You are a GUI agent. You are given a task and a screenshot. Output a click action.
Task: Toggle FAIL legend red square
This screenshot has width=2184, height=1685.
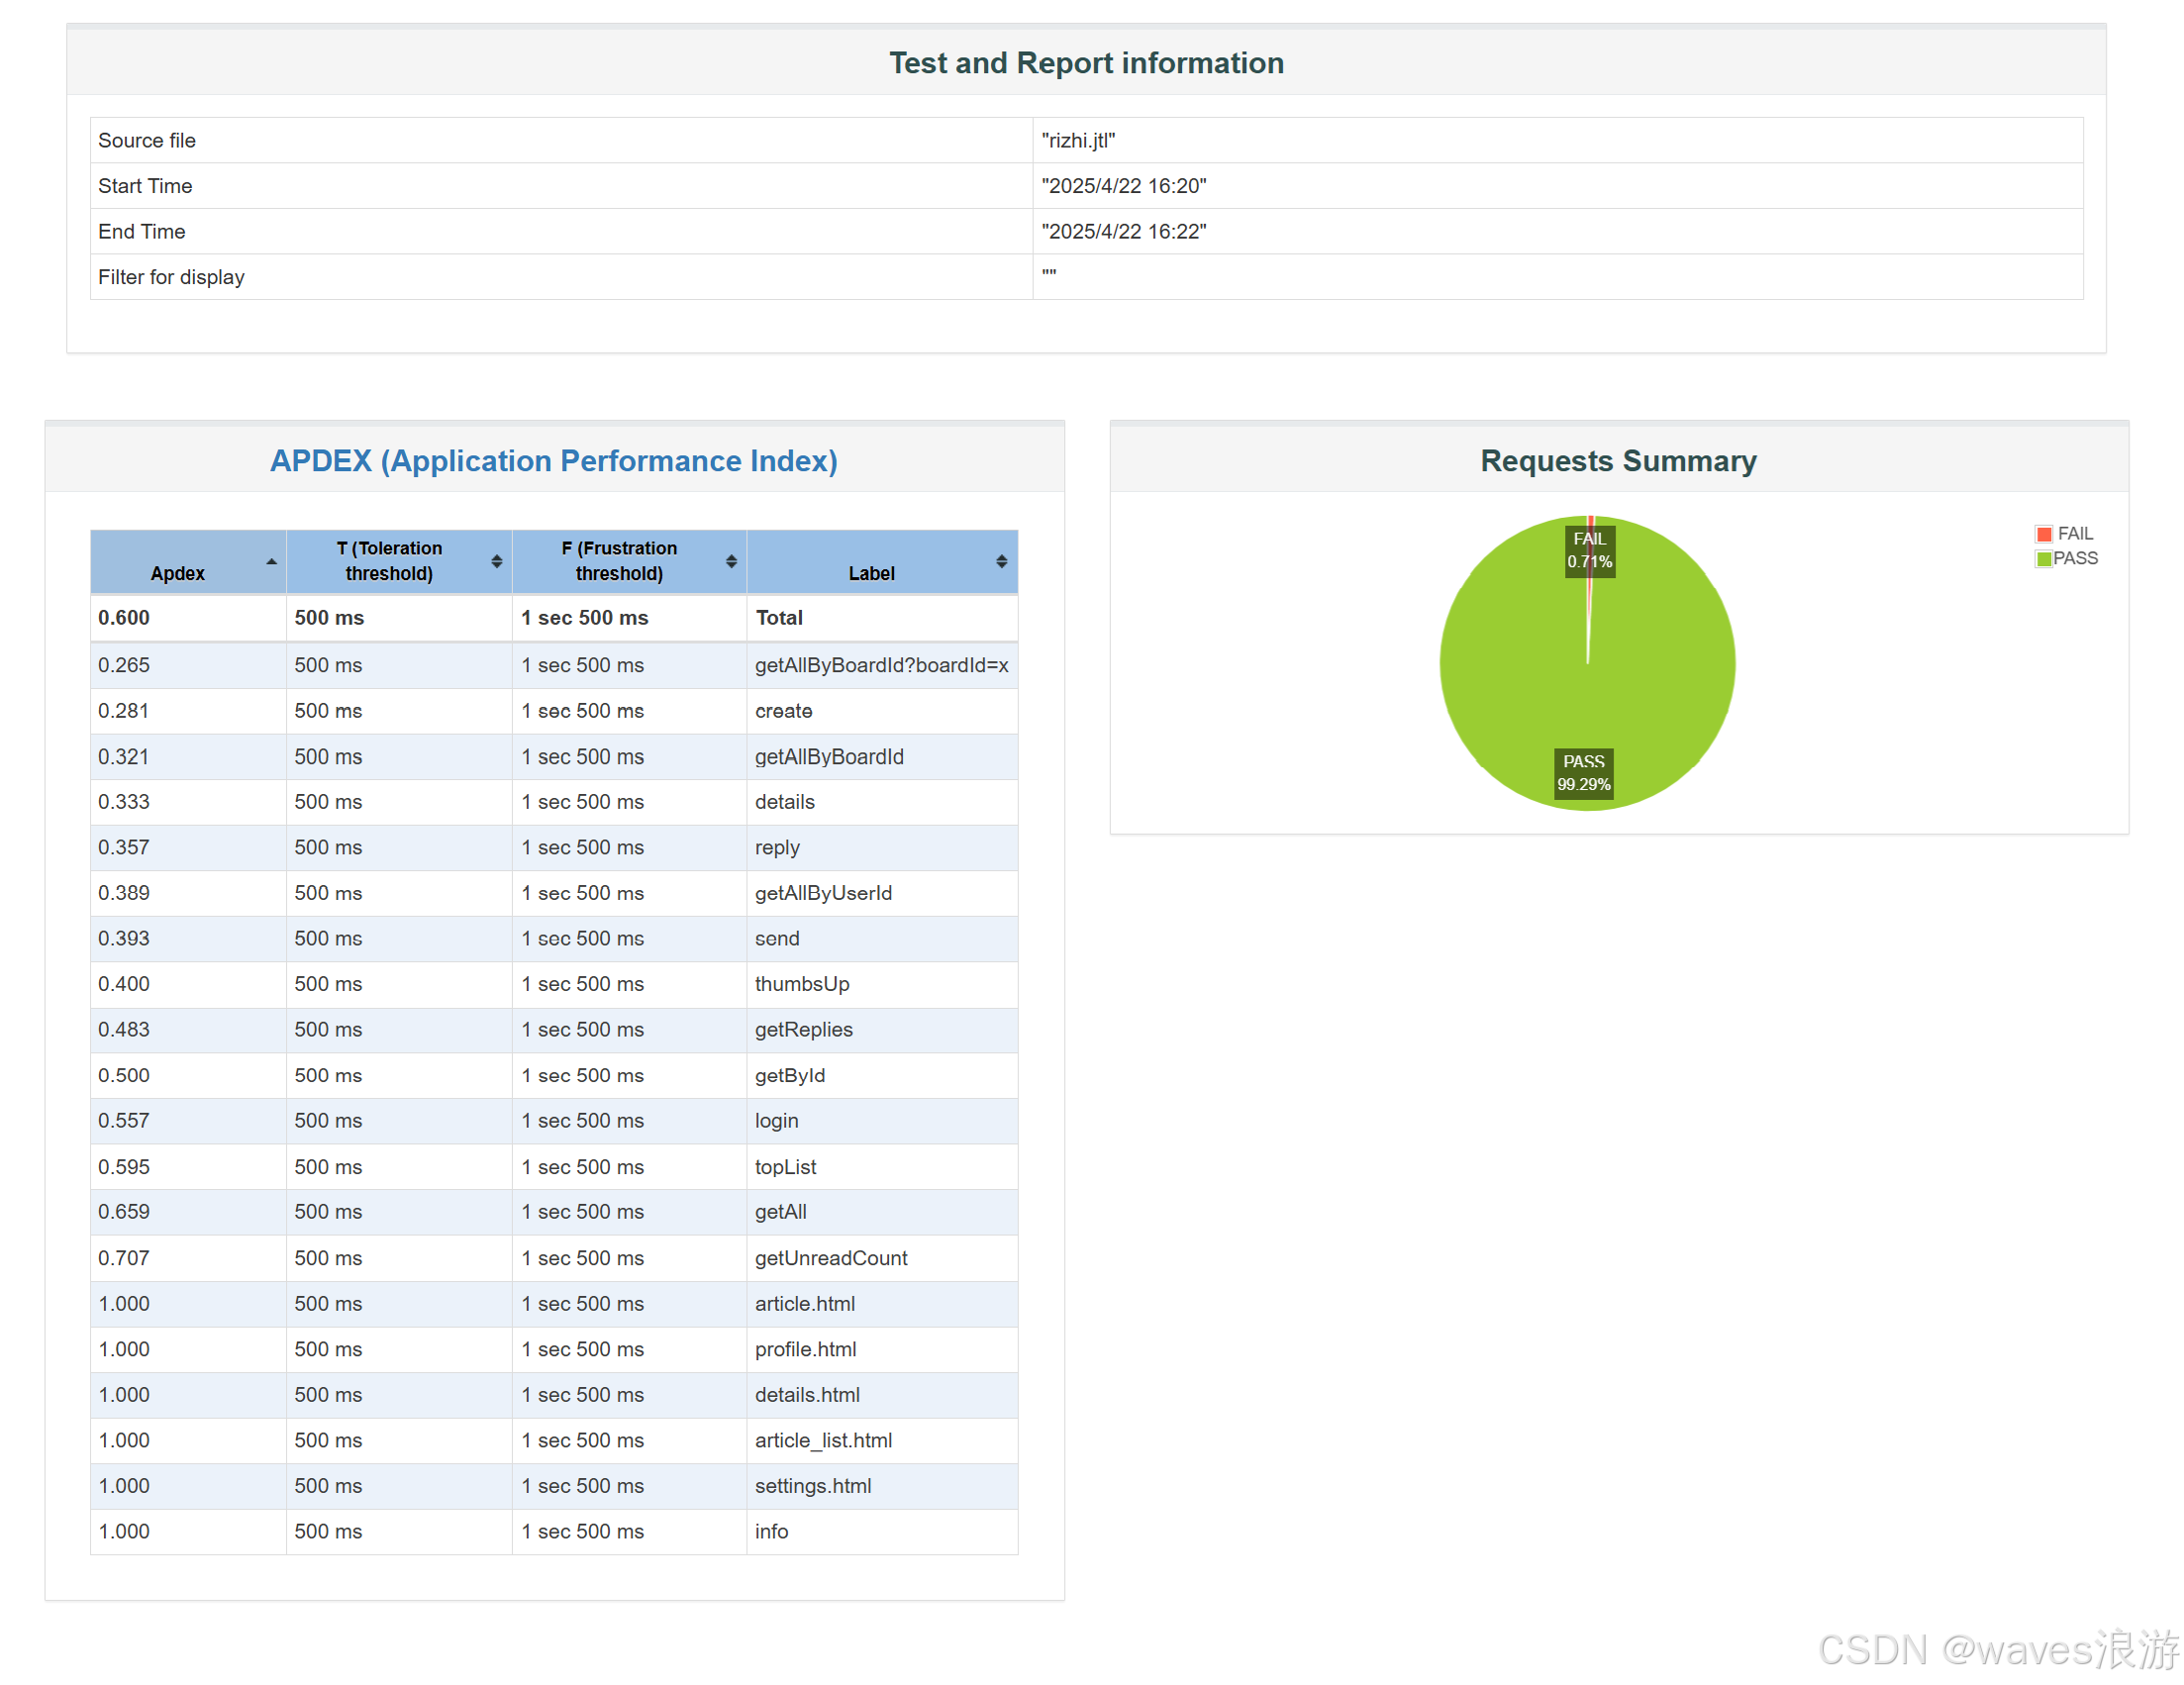2044,534
